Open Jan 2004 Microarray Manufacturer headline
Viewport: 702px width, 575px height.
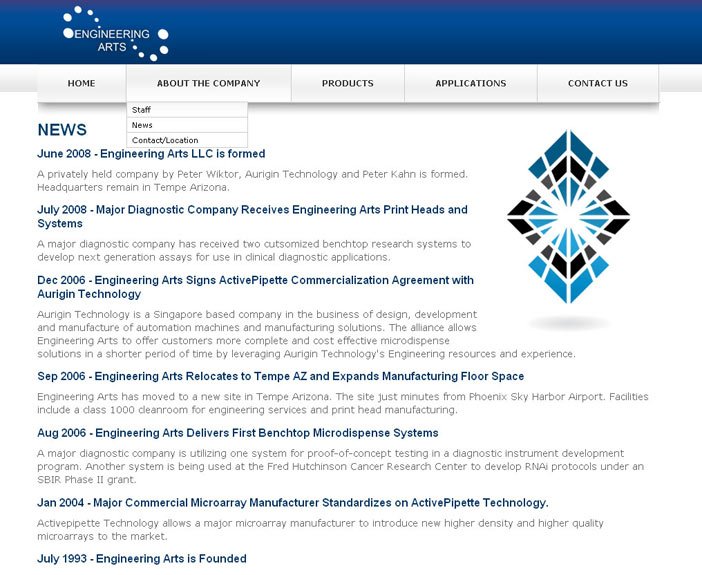tap(292, 502)
